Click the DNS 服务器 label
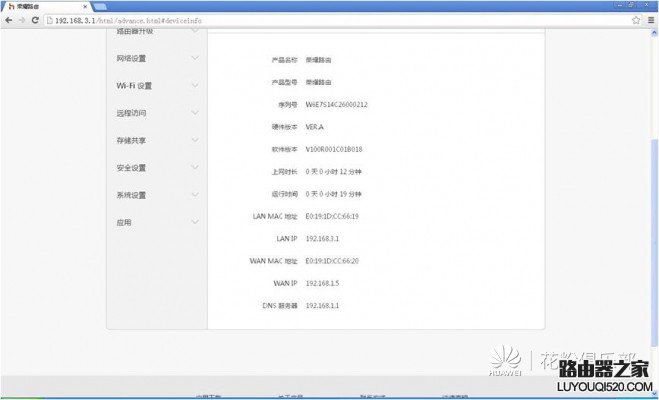659x400 pixels. (280, 305)
